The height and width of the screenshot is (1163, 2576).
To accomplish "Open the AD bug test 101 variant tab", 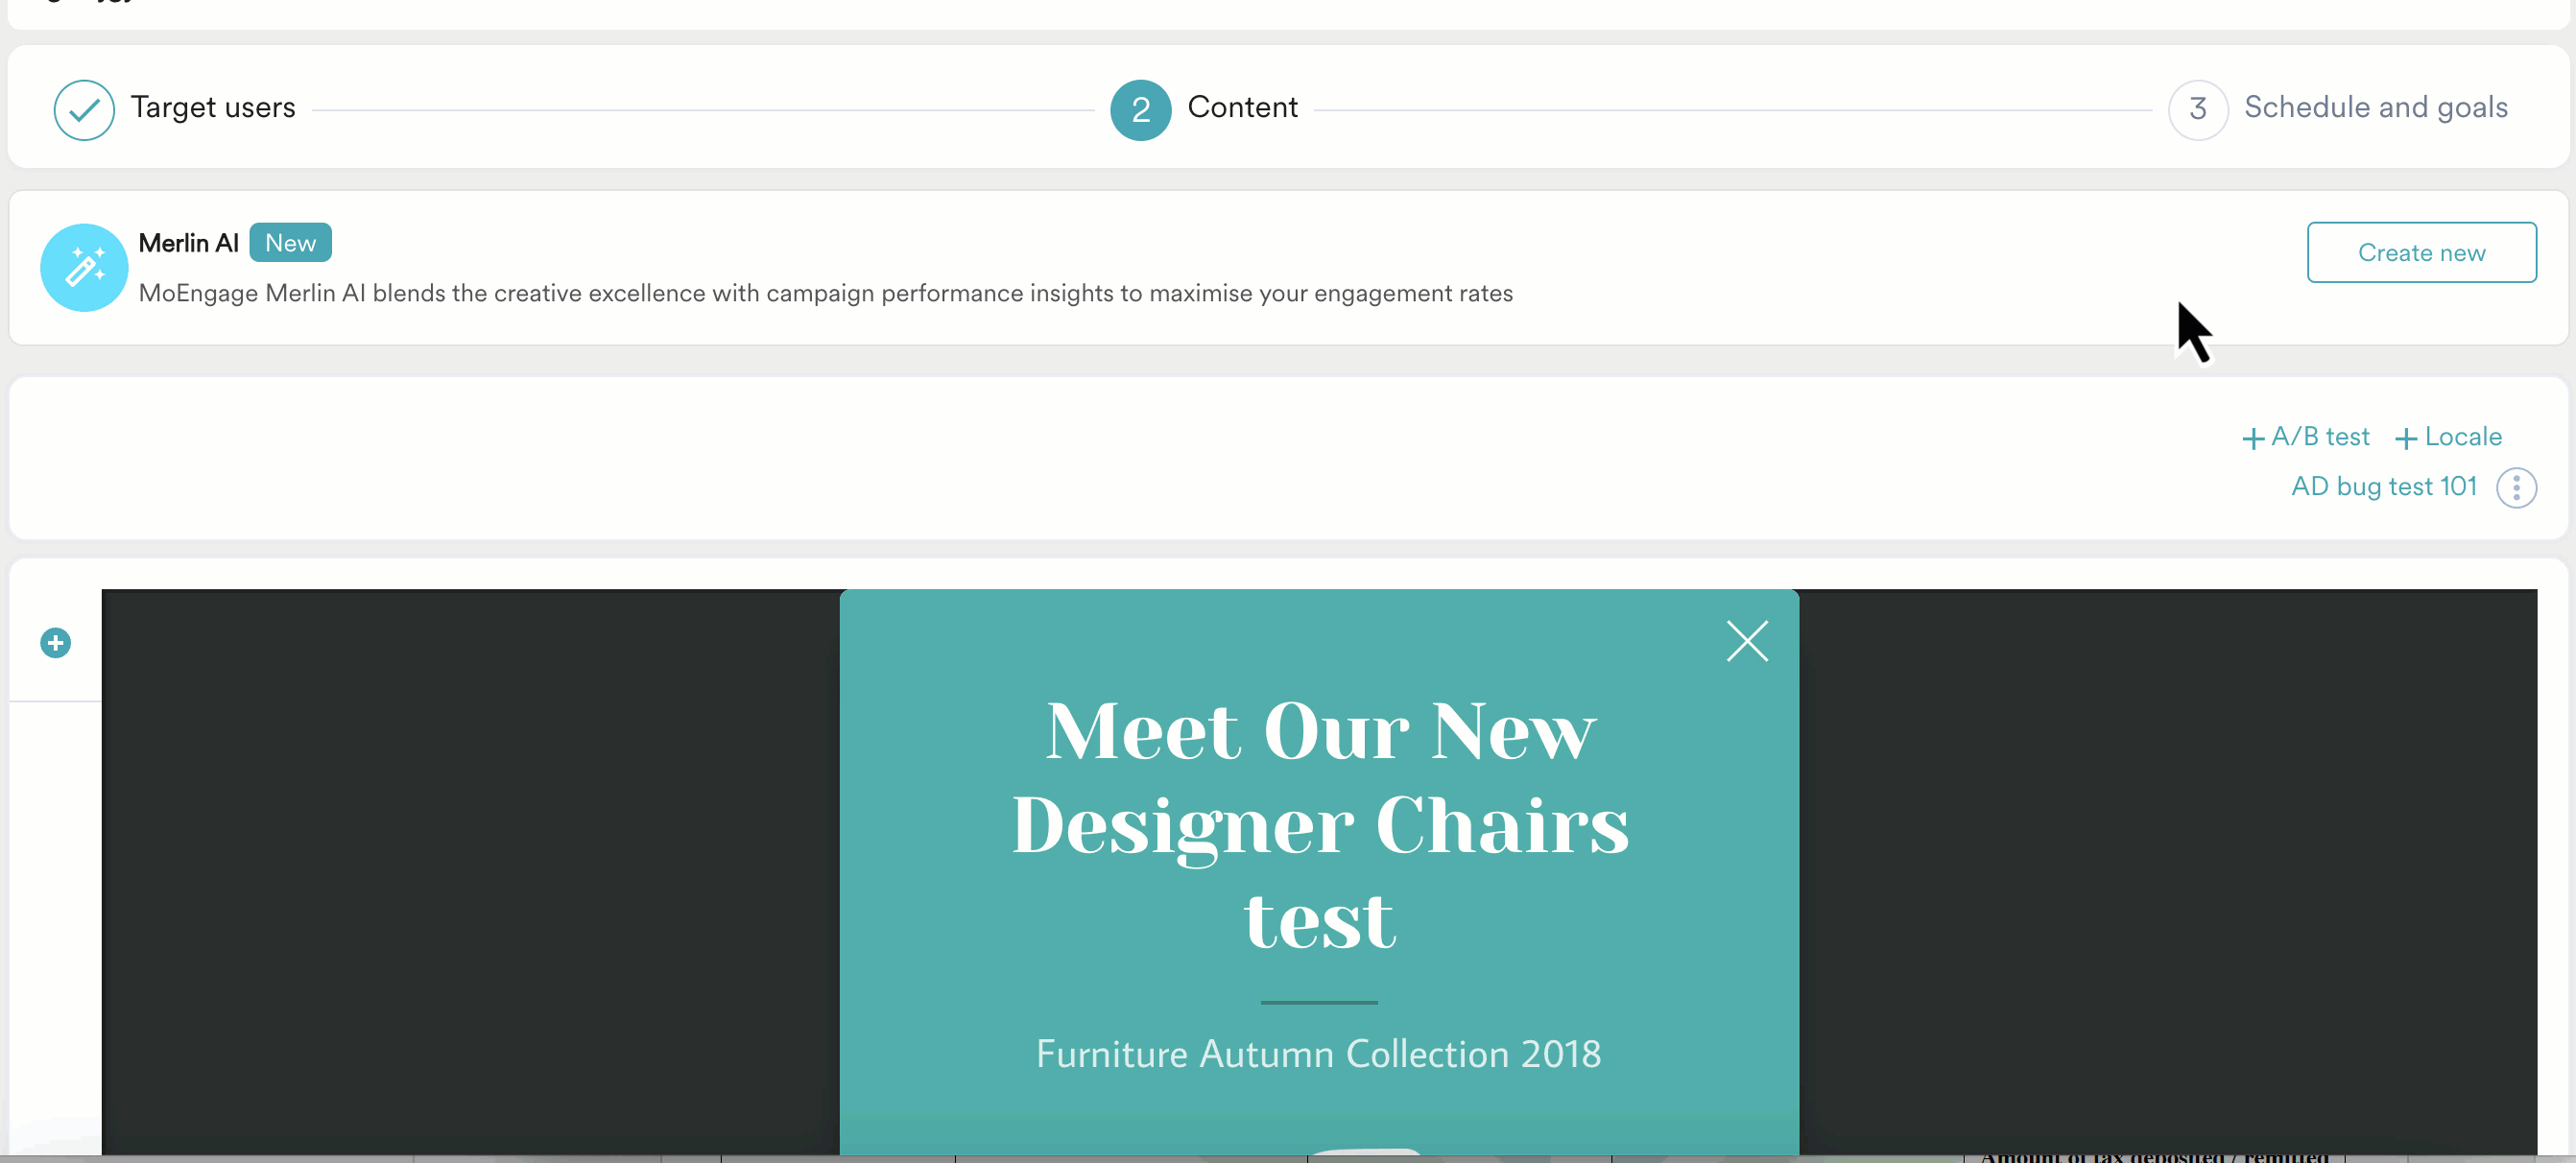I will (2383, 486).
